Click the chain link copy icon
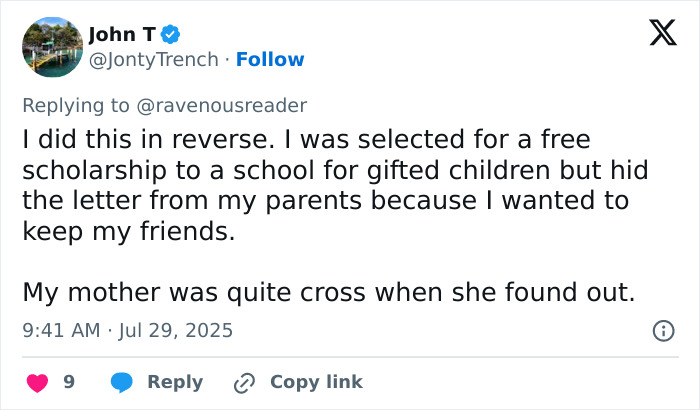The width and height of the screenshot is (700, 410). 244,382
